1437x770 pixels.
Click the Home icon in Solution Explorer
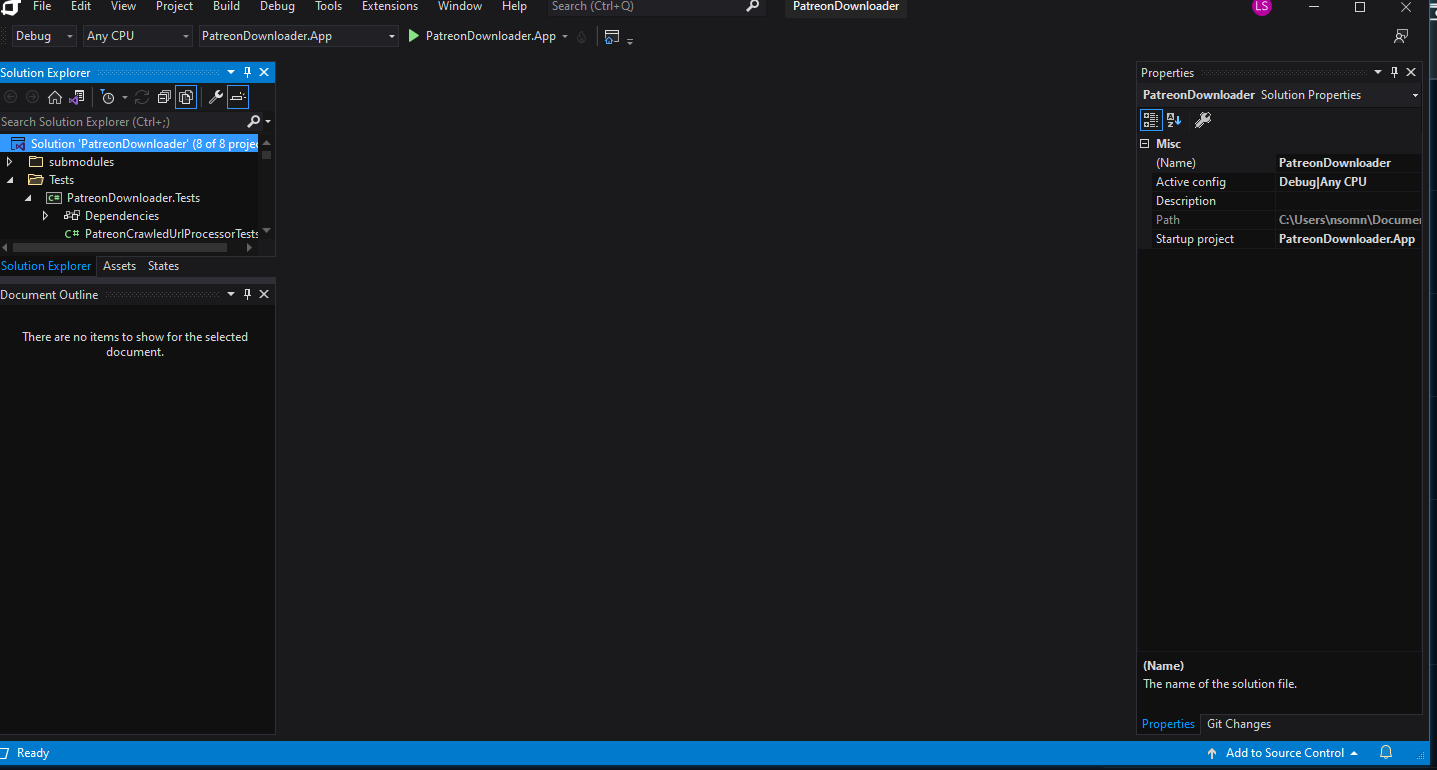tap(54, 97)
